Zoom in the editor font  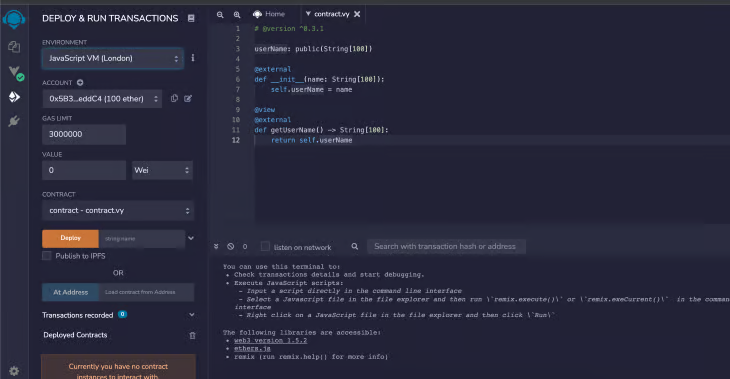[237, 14]
